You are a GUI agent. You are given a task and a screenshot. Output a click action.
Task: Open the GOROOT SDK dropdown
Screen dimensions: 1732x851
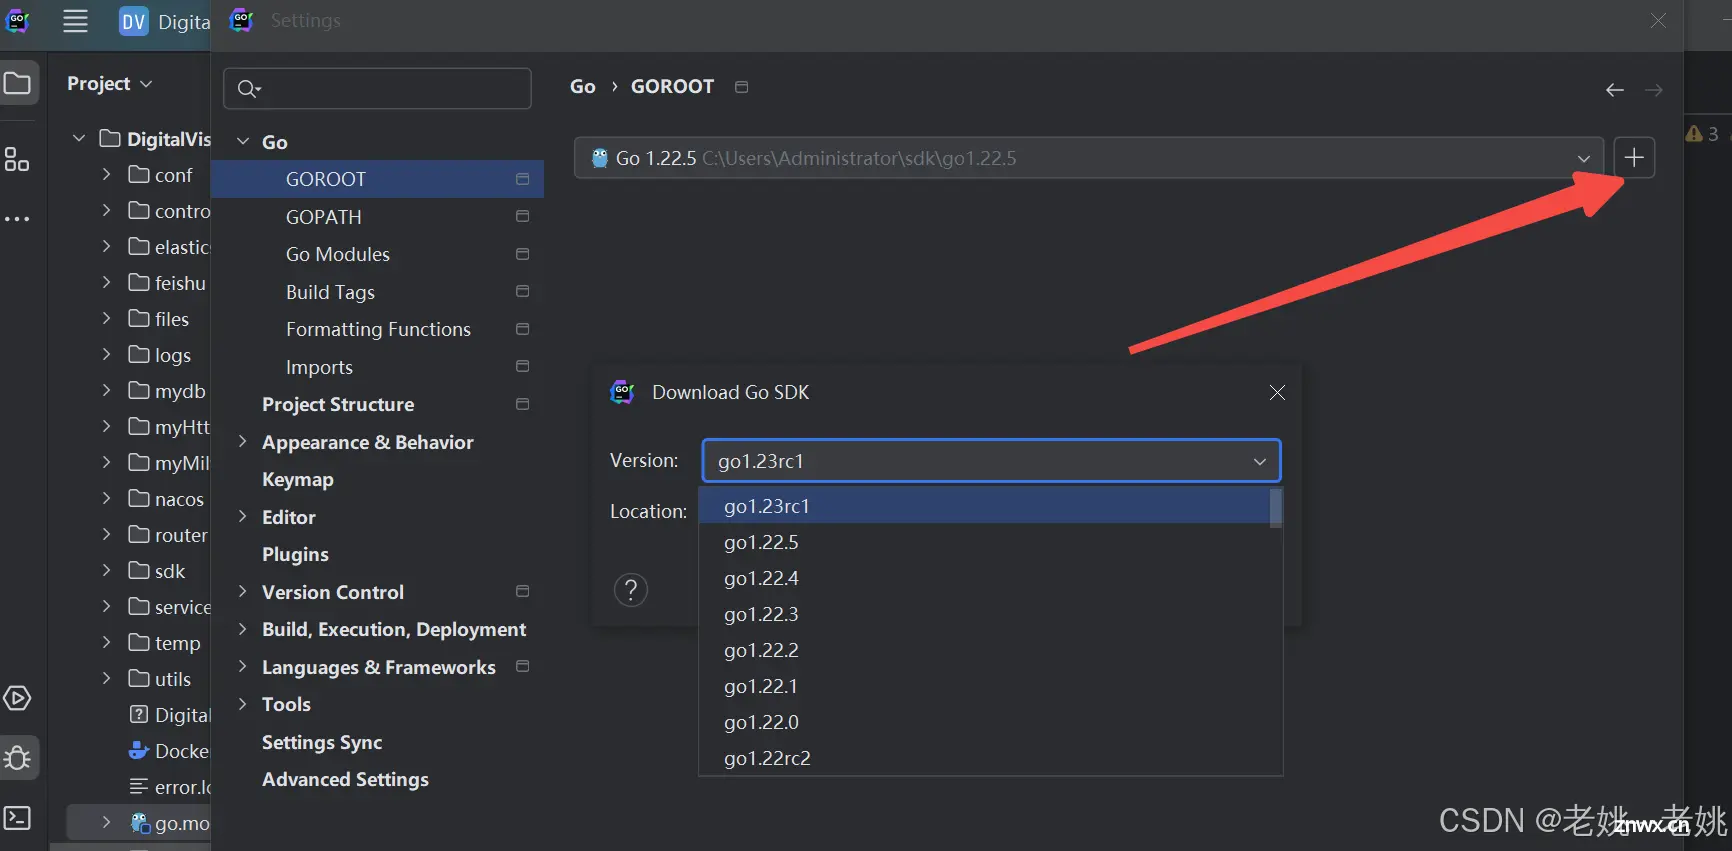coord(1089,158)
